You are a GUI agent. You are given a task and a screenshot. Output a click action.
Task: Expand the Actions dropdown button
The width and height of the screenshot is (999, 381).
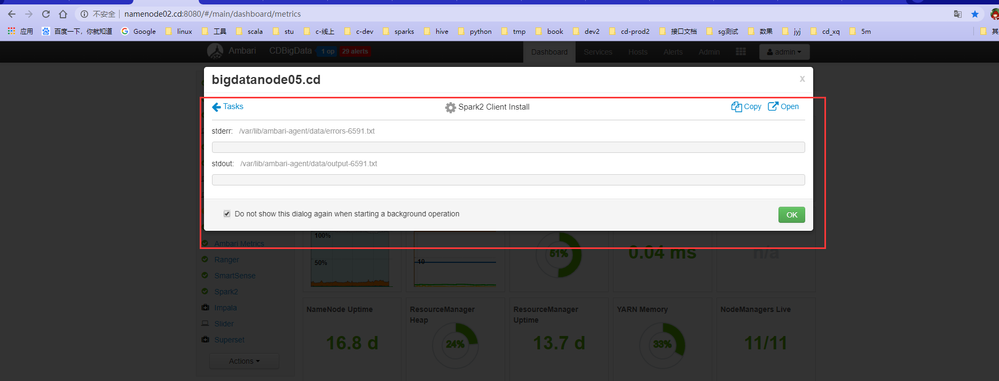[244, 361]
